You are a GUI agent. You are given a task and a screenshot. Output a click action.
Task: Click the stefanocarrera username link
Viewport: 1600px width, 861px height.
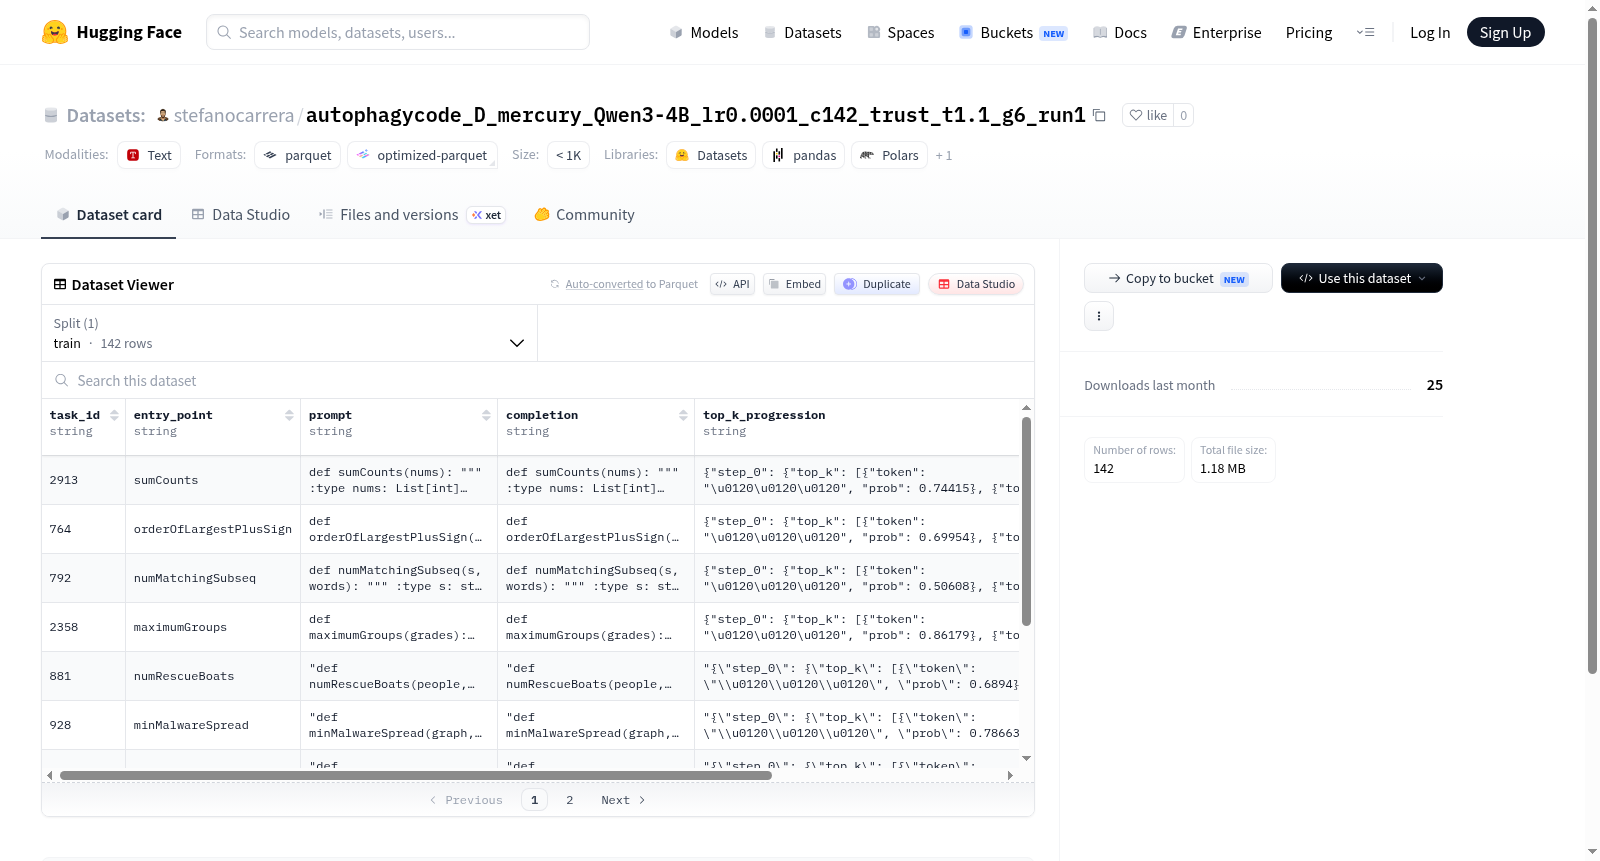[x=234, y=115]
